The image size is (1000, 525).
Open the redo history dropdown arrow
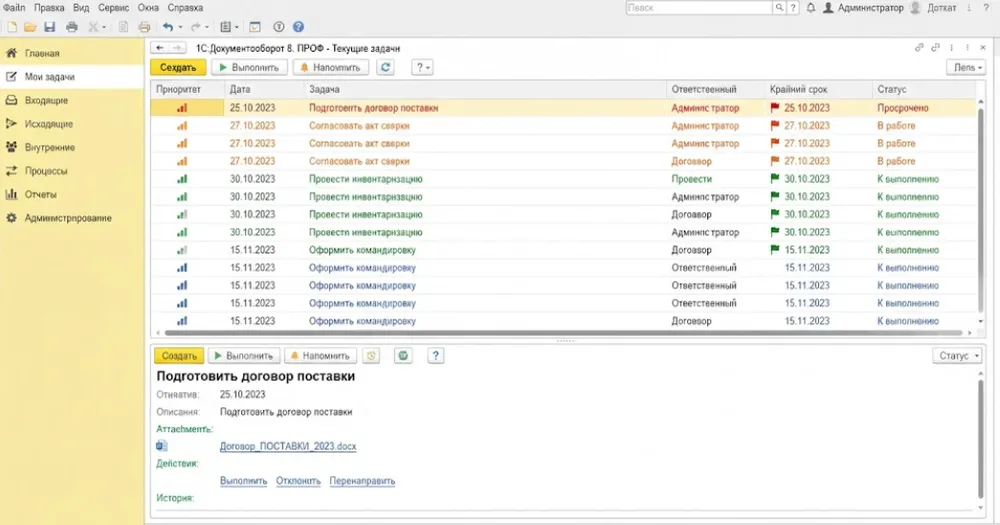click(207, 27)
